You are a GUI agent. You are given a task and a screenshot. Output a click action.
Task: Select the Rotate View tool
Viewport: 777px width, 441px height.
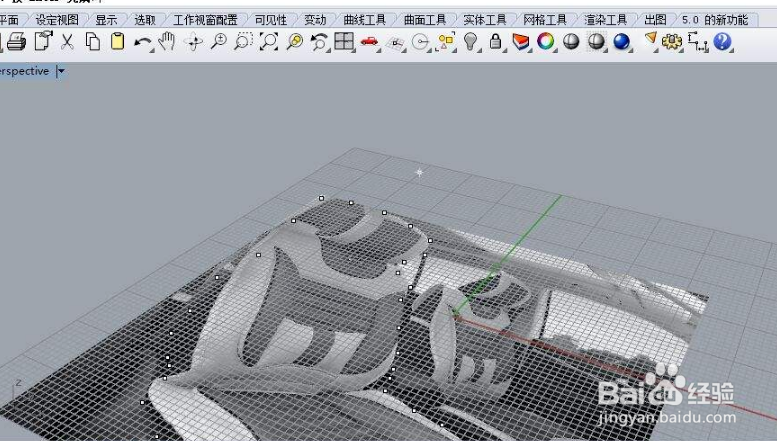(193, 42)
